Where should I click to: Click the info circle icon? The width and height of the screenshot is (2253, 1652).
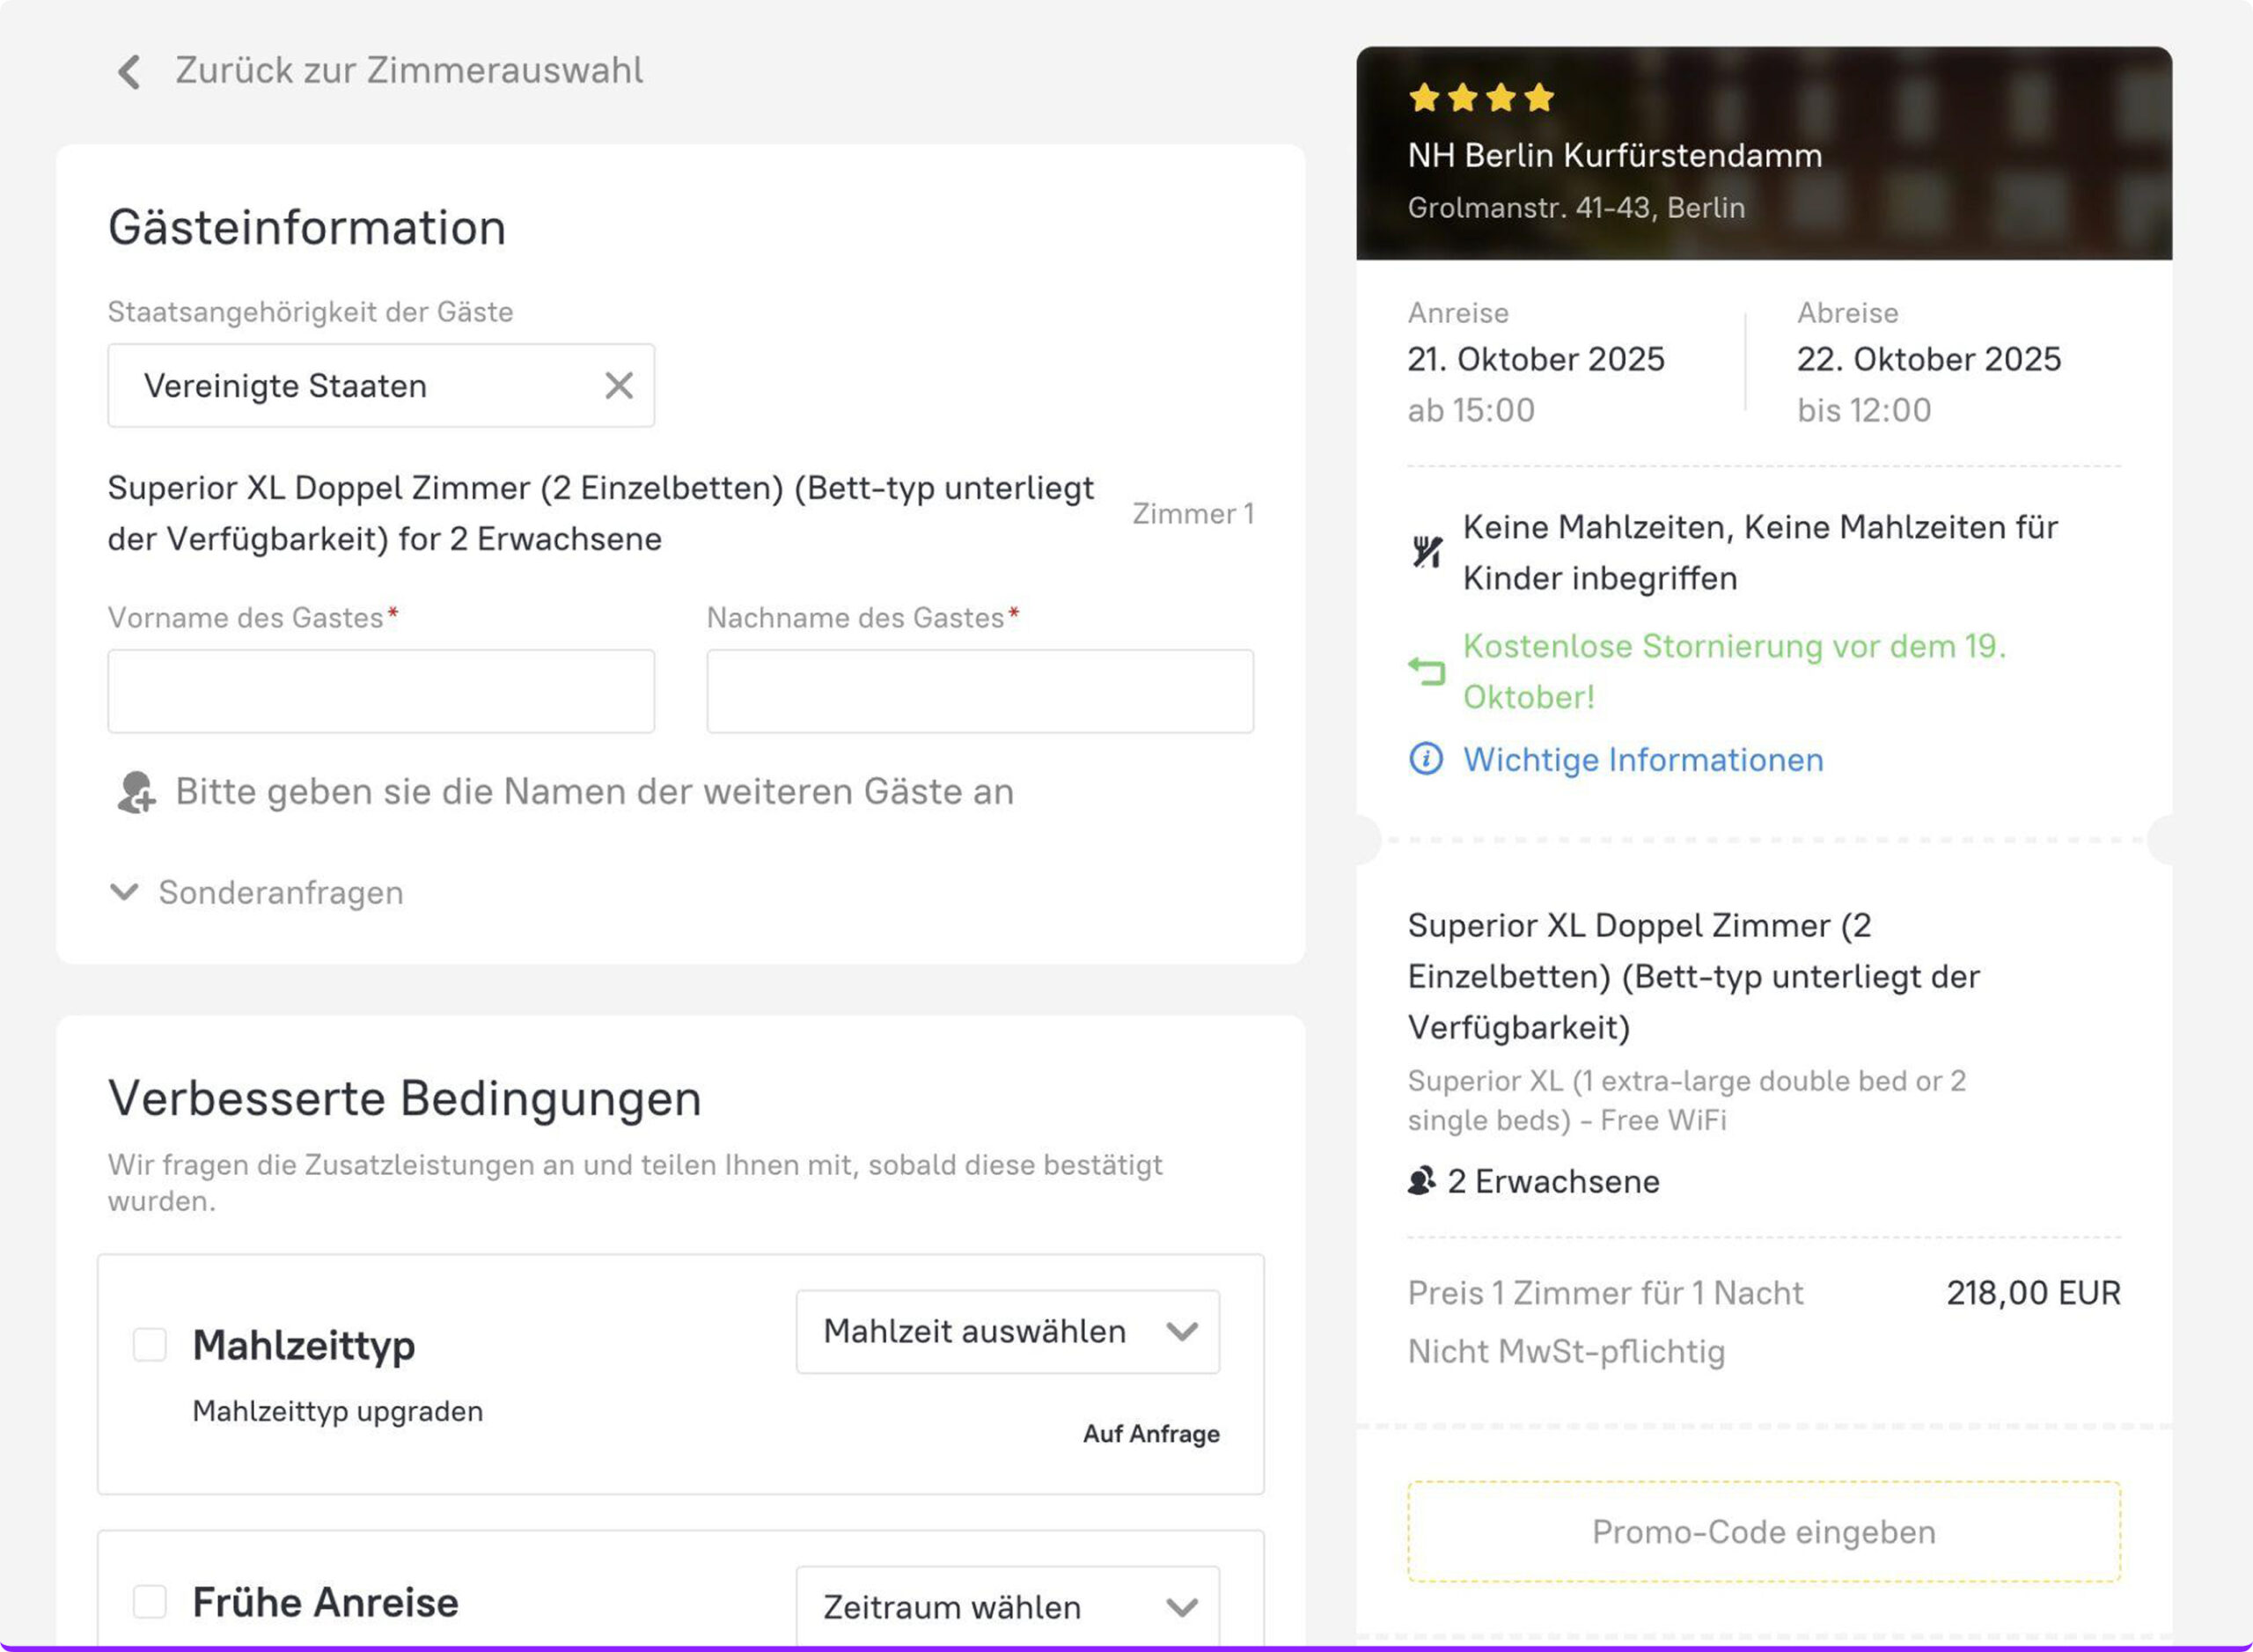click(1426, 759)
